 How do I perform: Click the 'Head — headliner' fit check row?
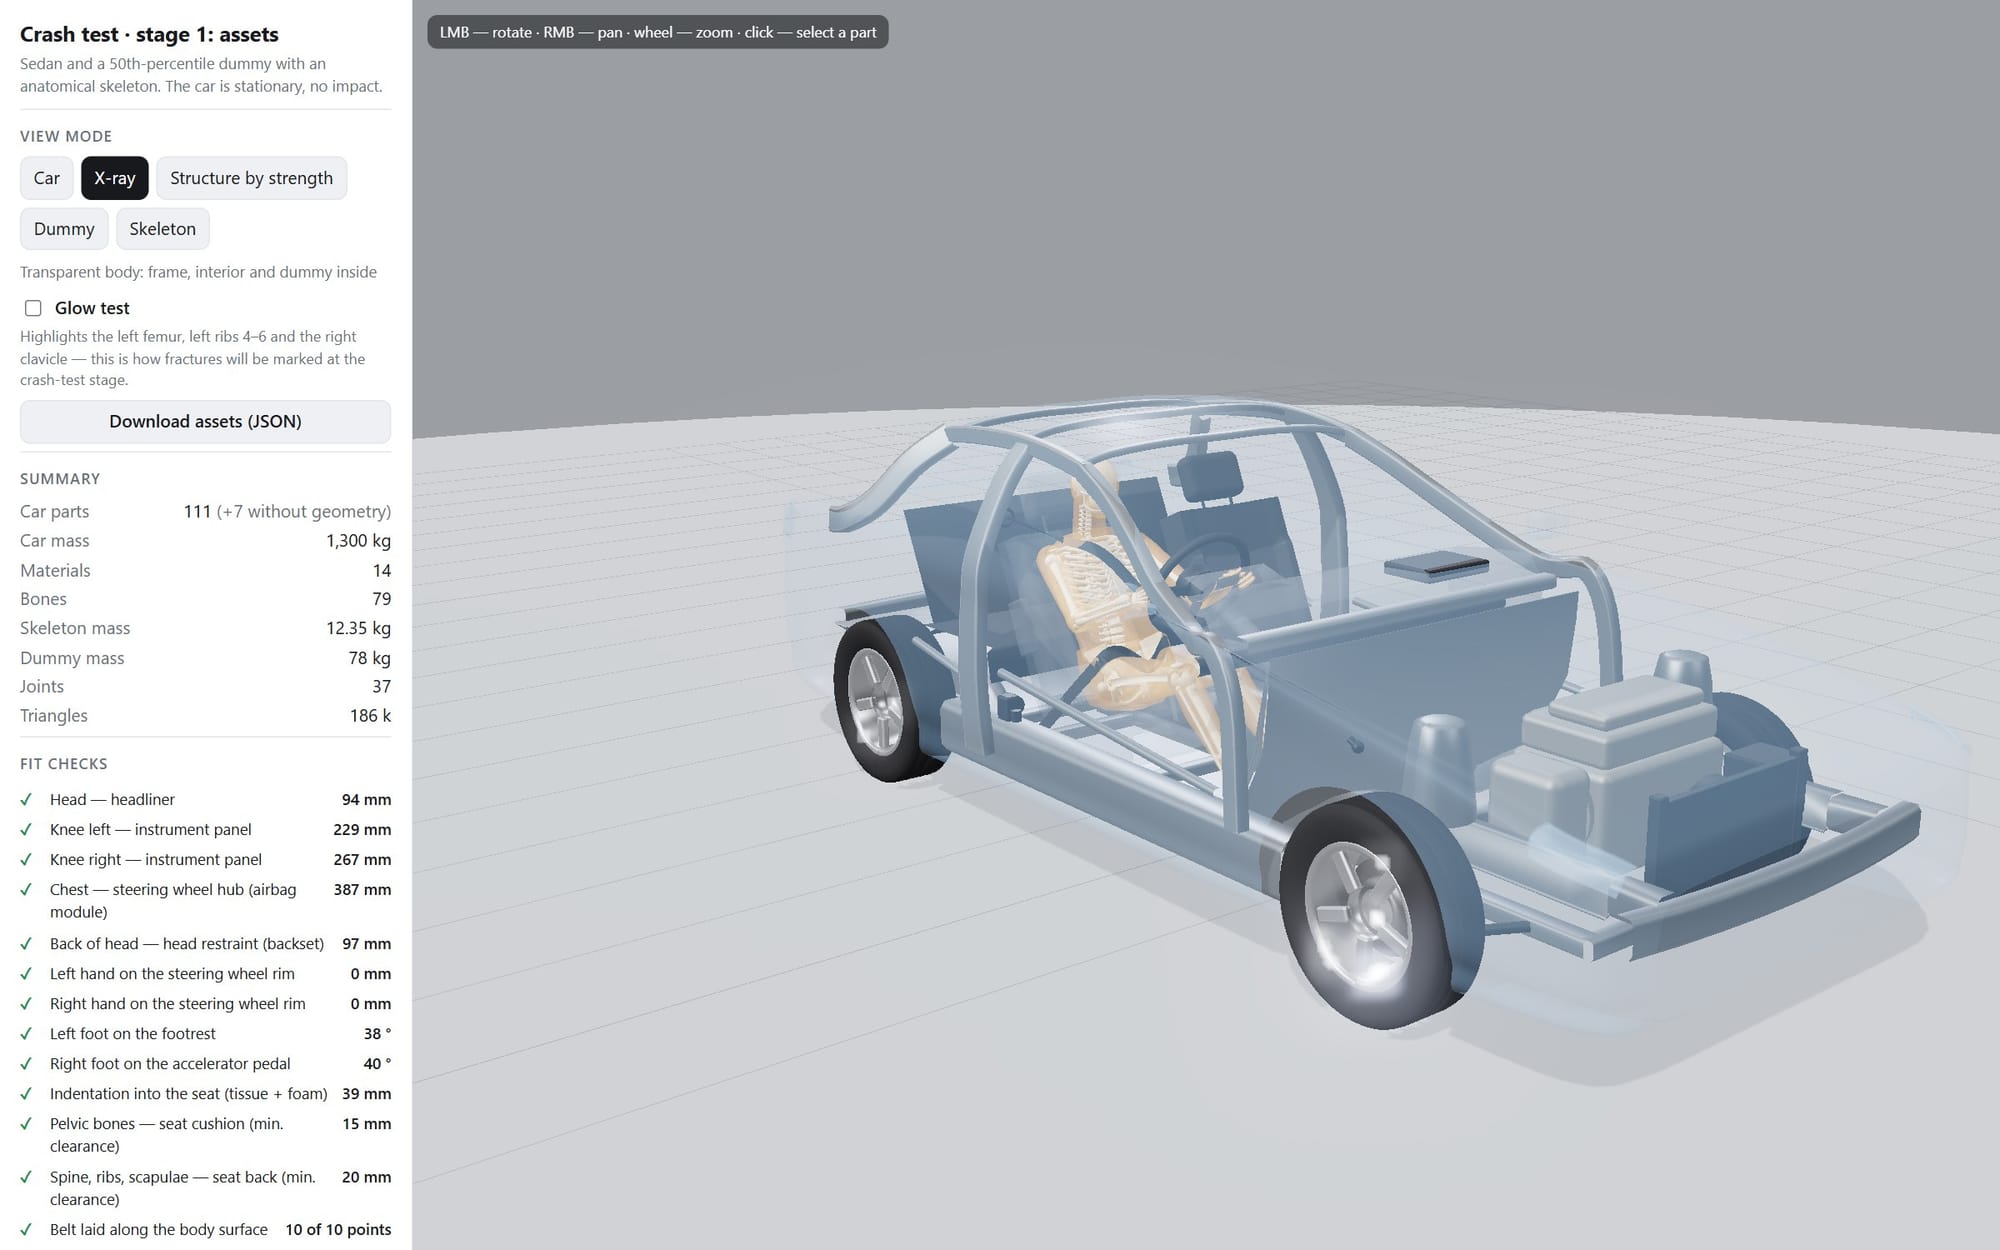[205, 800]
